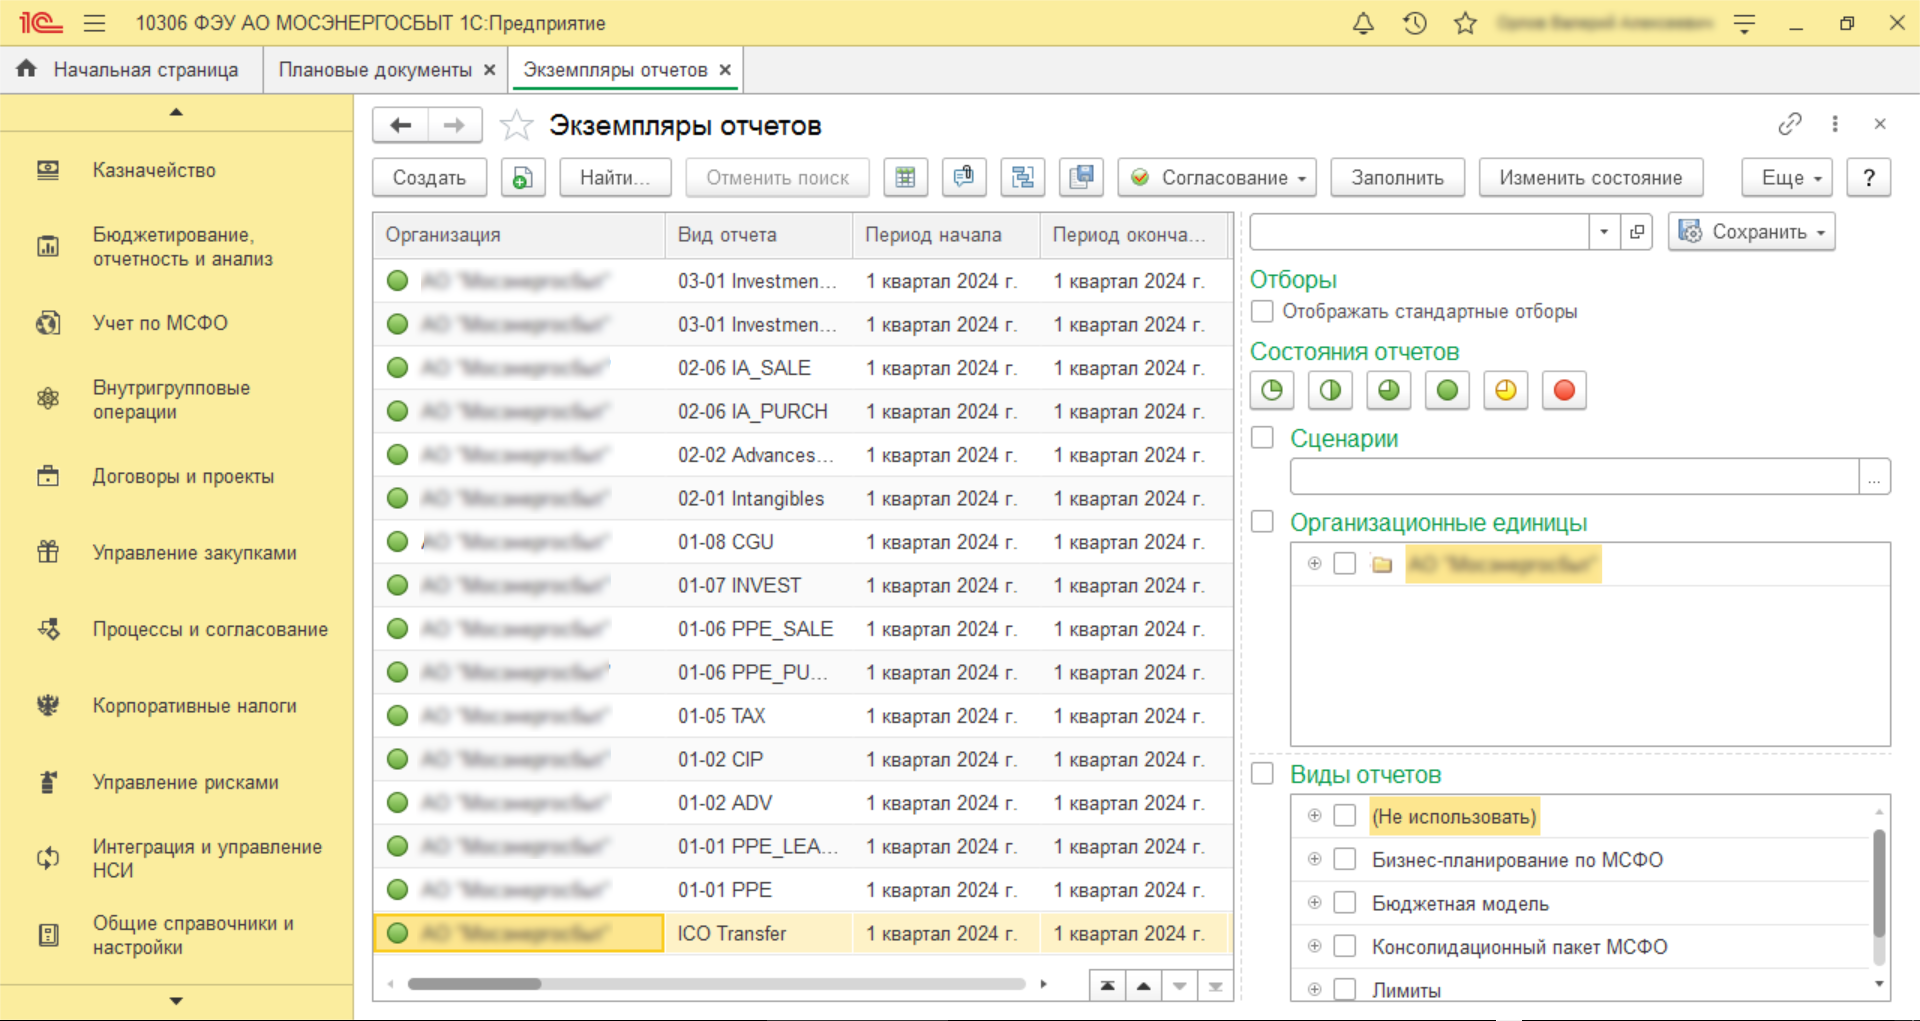
Task: Open history clock icon in title bar
Action: (1414, 23)
